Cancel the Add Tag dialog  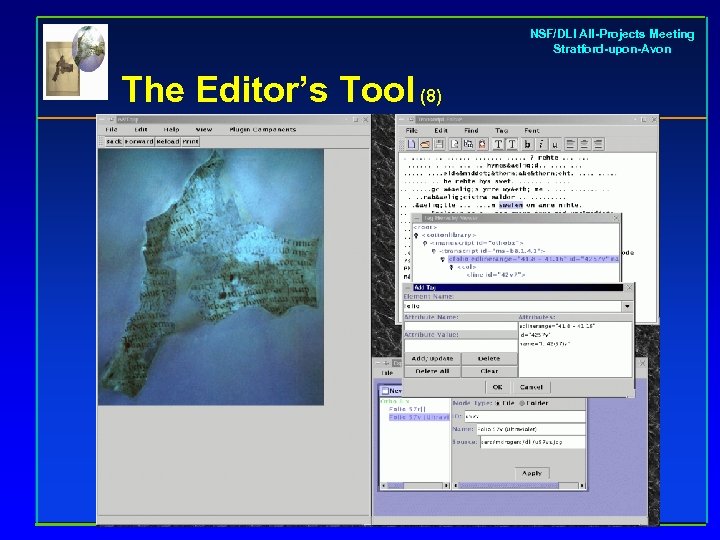531,387
